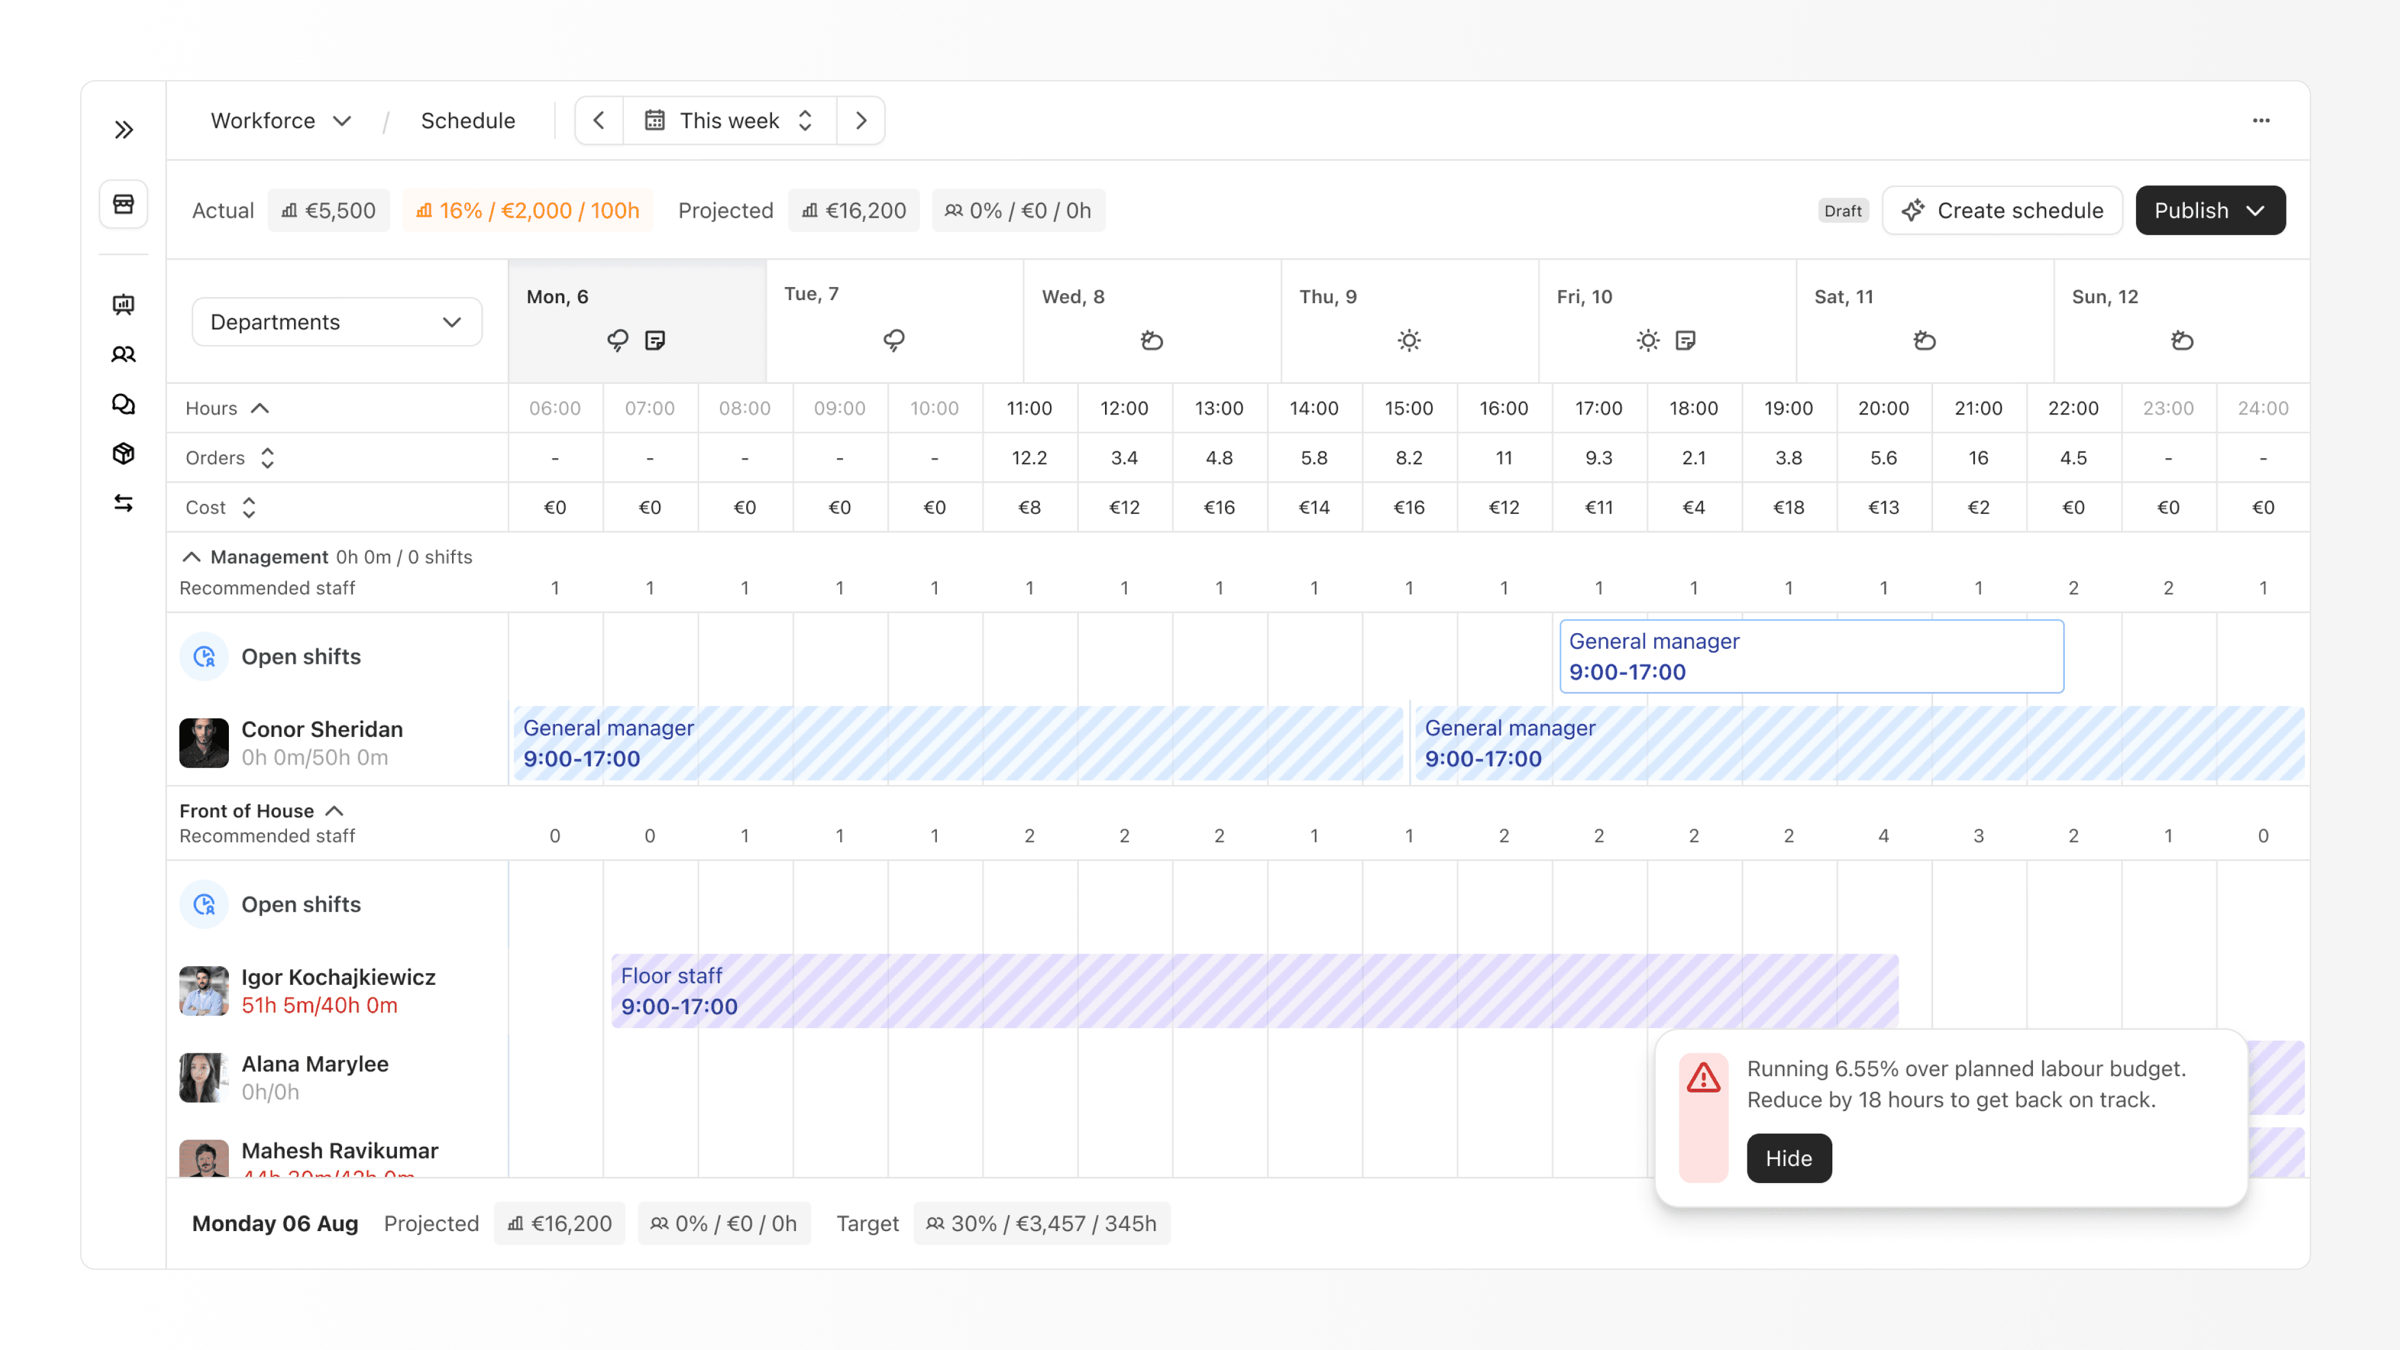Click Thursday's sunny weather icon

pos(1409,341)
